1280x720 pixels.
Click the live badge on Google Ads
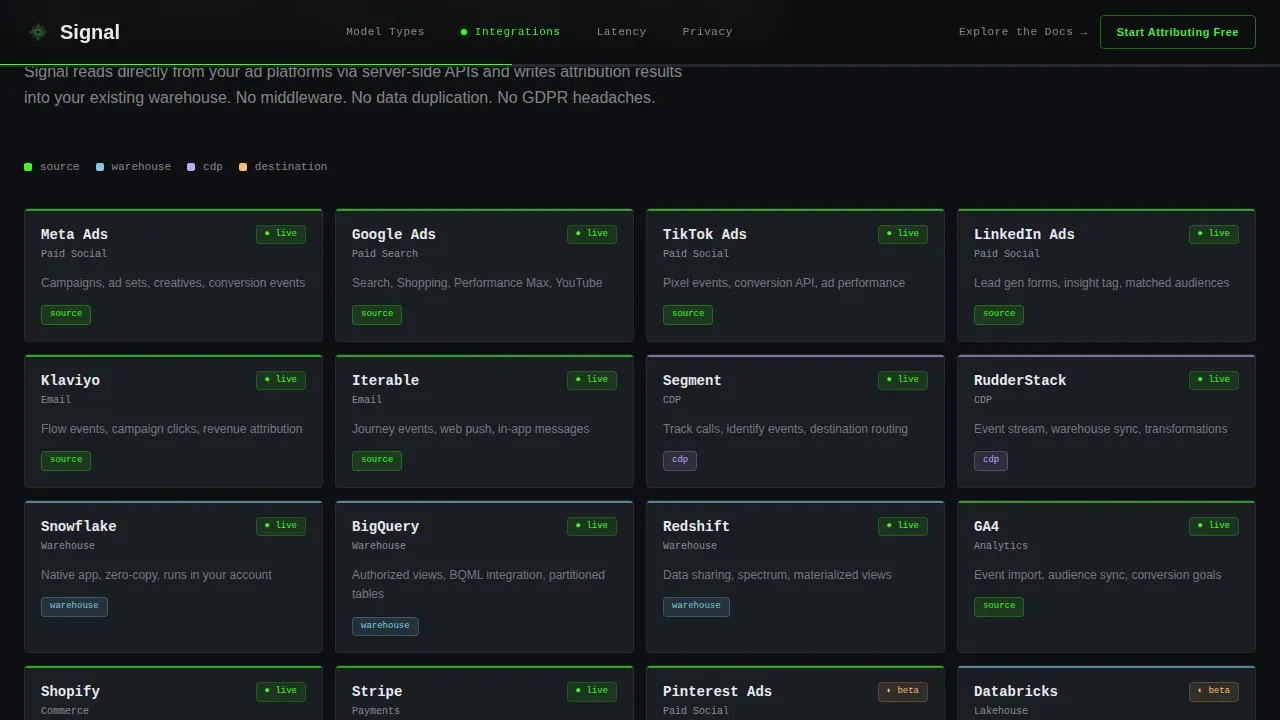(592, 234)
